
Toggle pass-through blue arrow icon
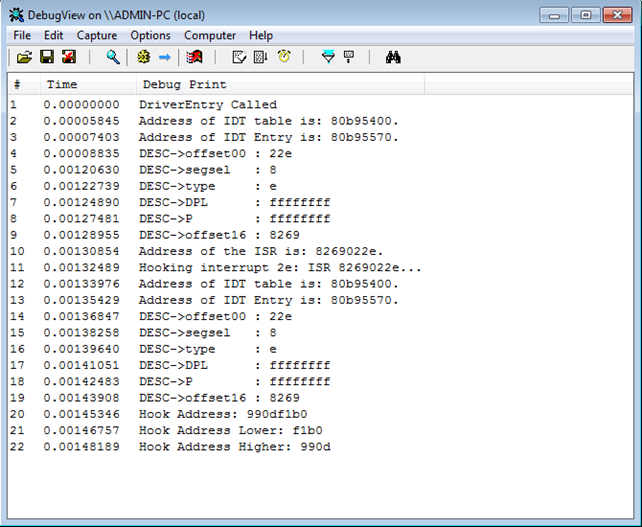pyautogui.click(x=165, y=57)
